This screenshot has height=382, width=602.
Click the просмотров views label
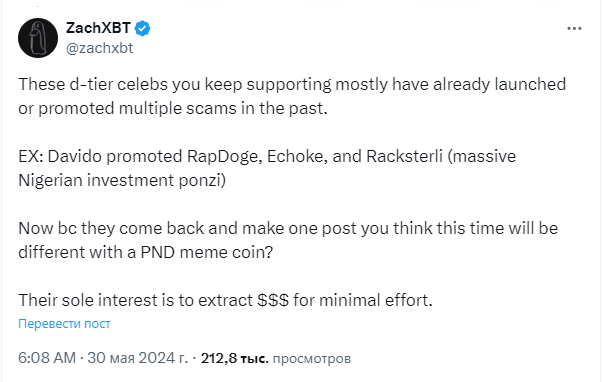tap(312, 359)
